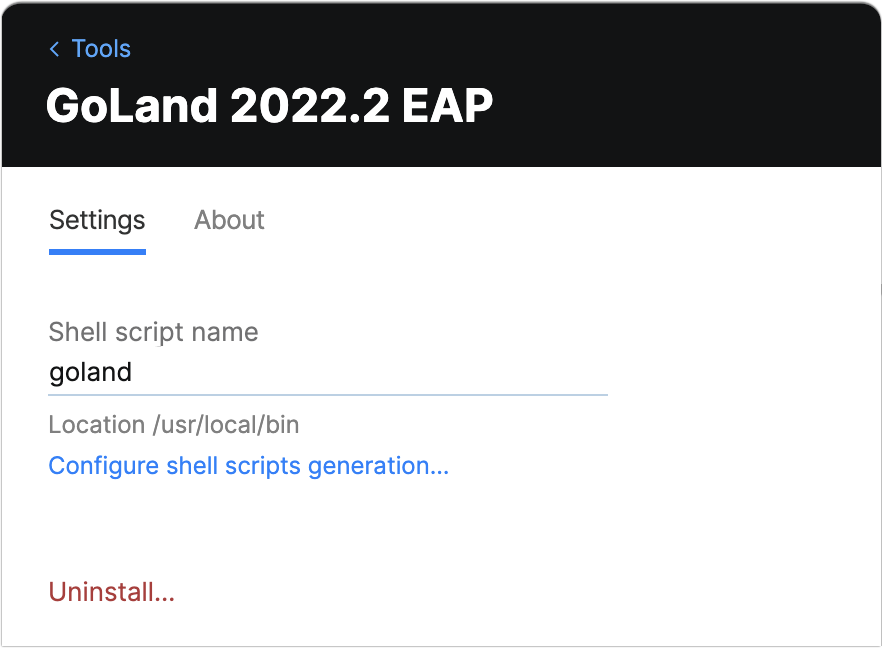Click the blue underline beneath Settings
Viewport: 882px width, 648px height.
click(97, 251)
